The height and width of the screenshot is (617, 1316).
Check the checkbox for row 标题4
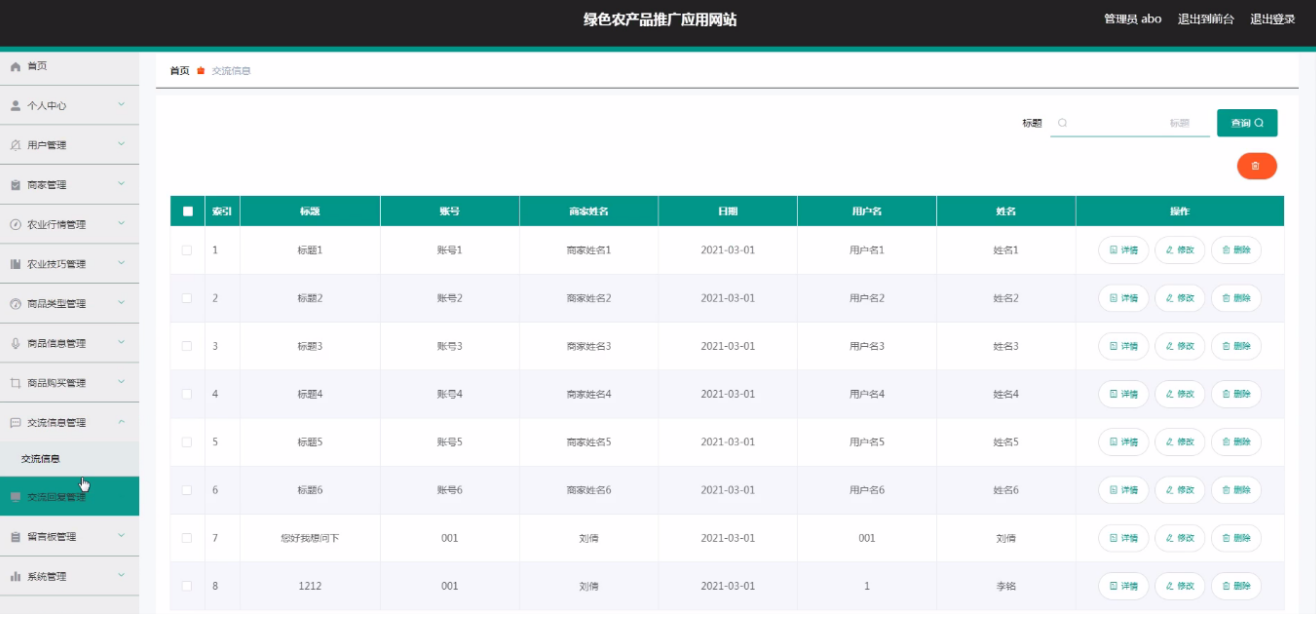187,394
